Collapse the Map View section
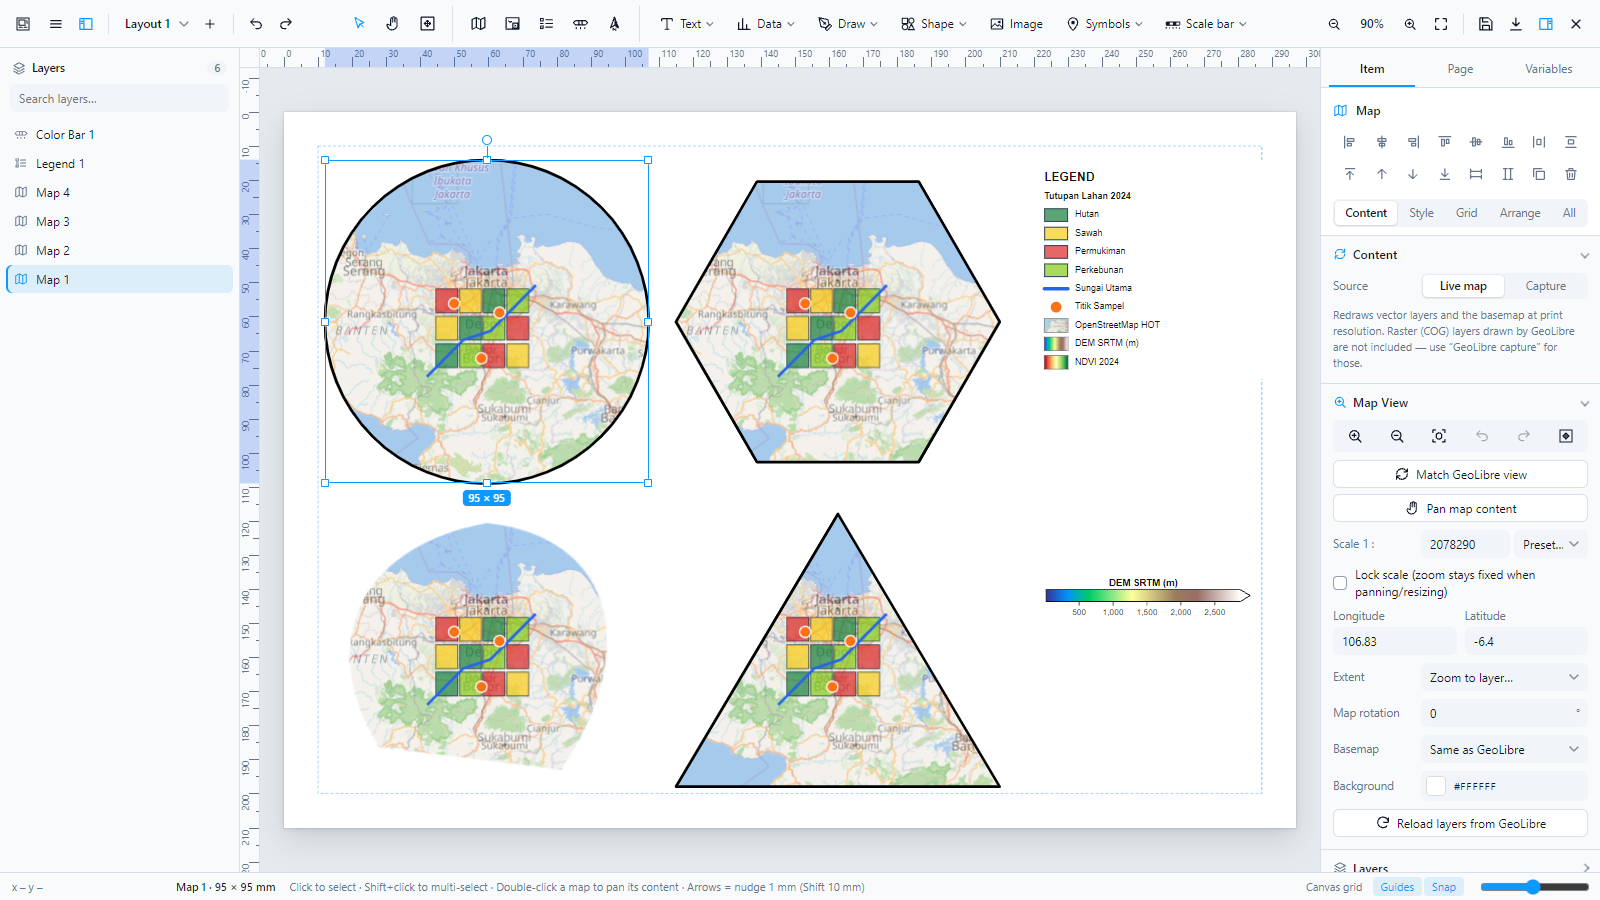Viewport: 1600px width, 900px height. 1584,403
